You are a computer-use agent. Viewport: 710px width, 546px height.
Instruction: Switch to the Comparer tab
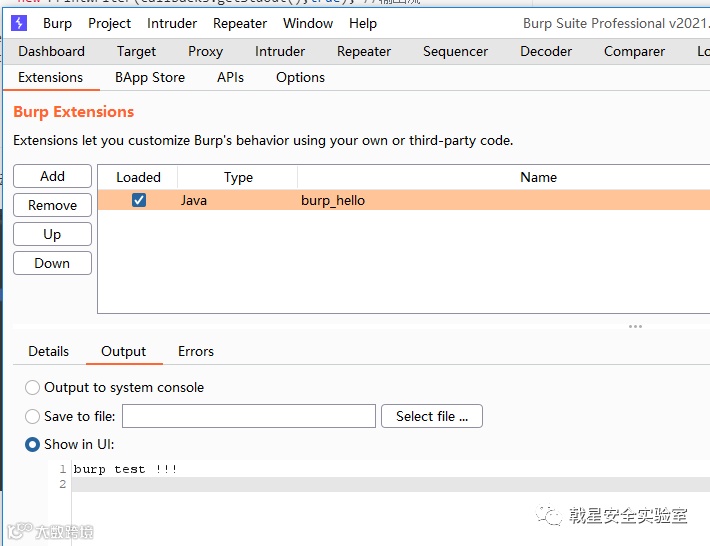pyautogui.click(x=634, y=52)
